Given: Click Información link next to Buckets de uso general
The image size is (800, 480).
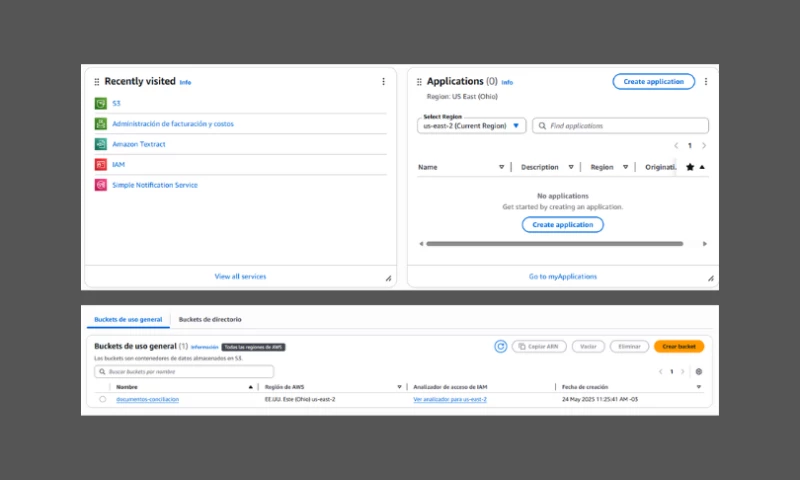Looking at the screenshot, I should point(205,347).
